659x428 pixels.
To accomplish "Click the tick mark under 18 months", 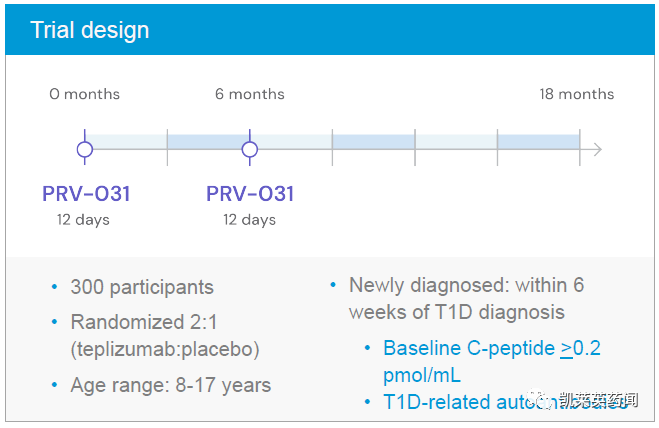I will (580, 150).
